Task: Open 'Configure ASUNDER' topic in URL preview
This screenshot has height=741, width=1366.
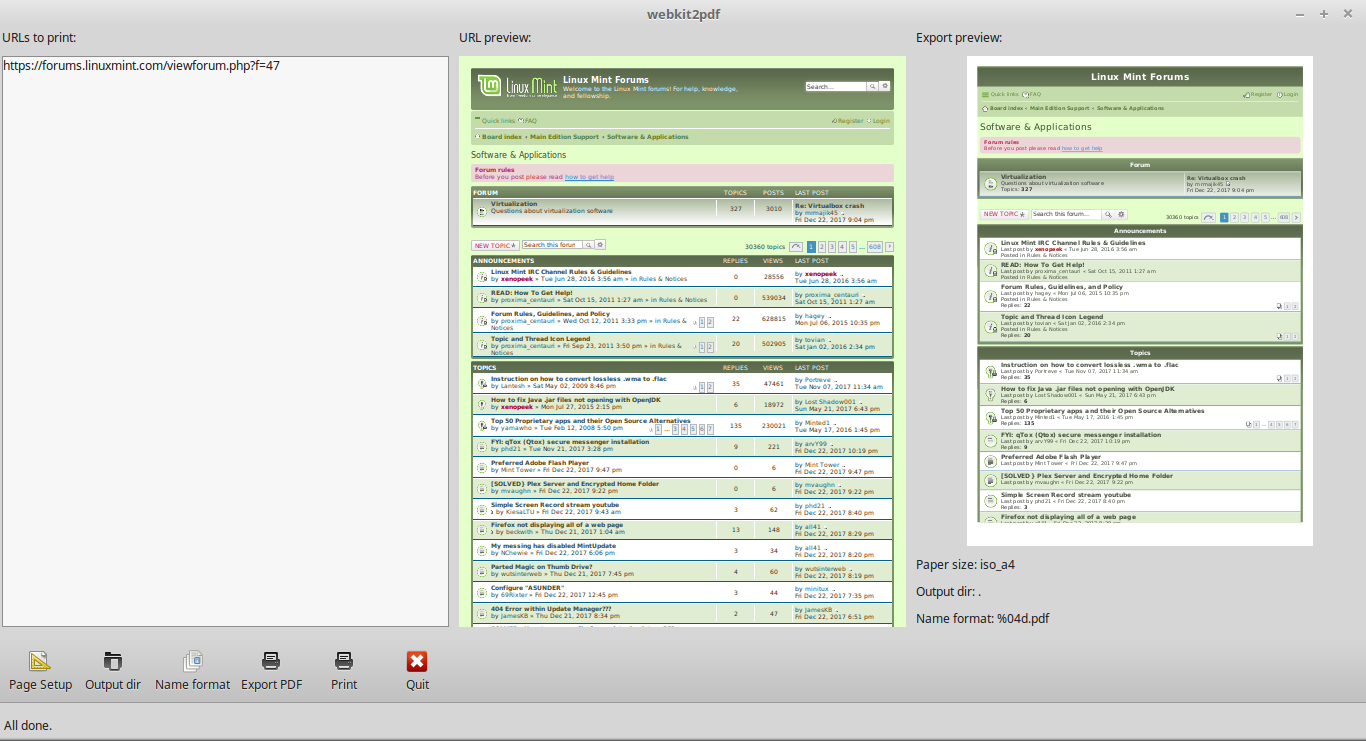Action: [529, 588]
